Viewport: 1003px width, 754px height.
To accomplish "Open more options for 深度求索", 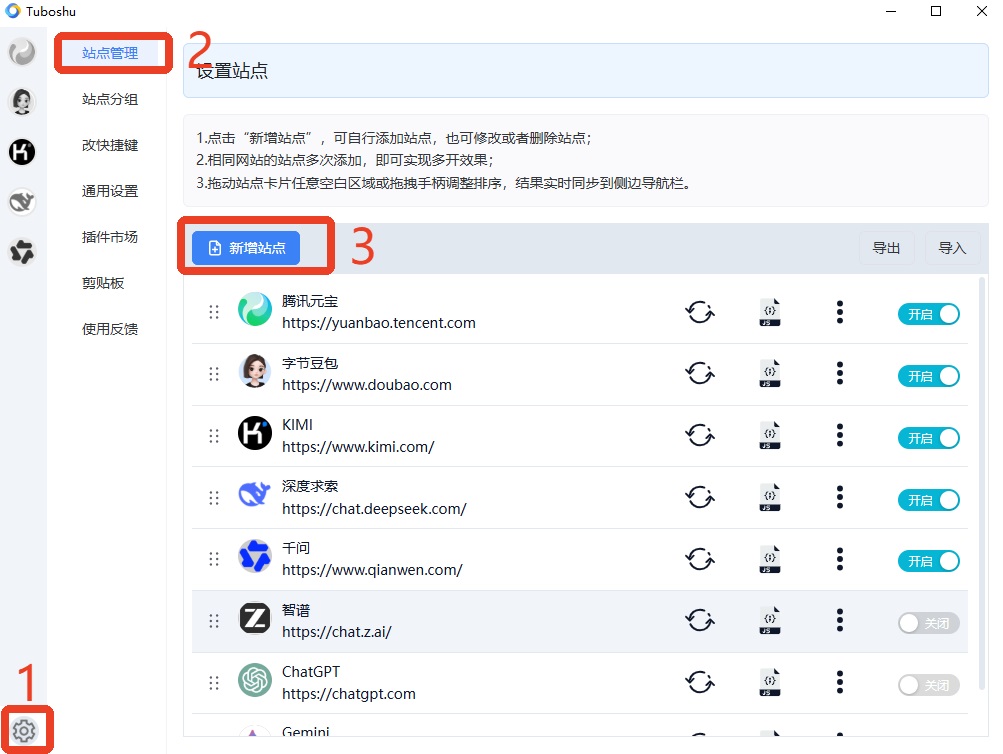I will coord(840,497).
